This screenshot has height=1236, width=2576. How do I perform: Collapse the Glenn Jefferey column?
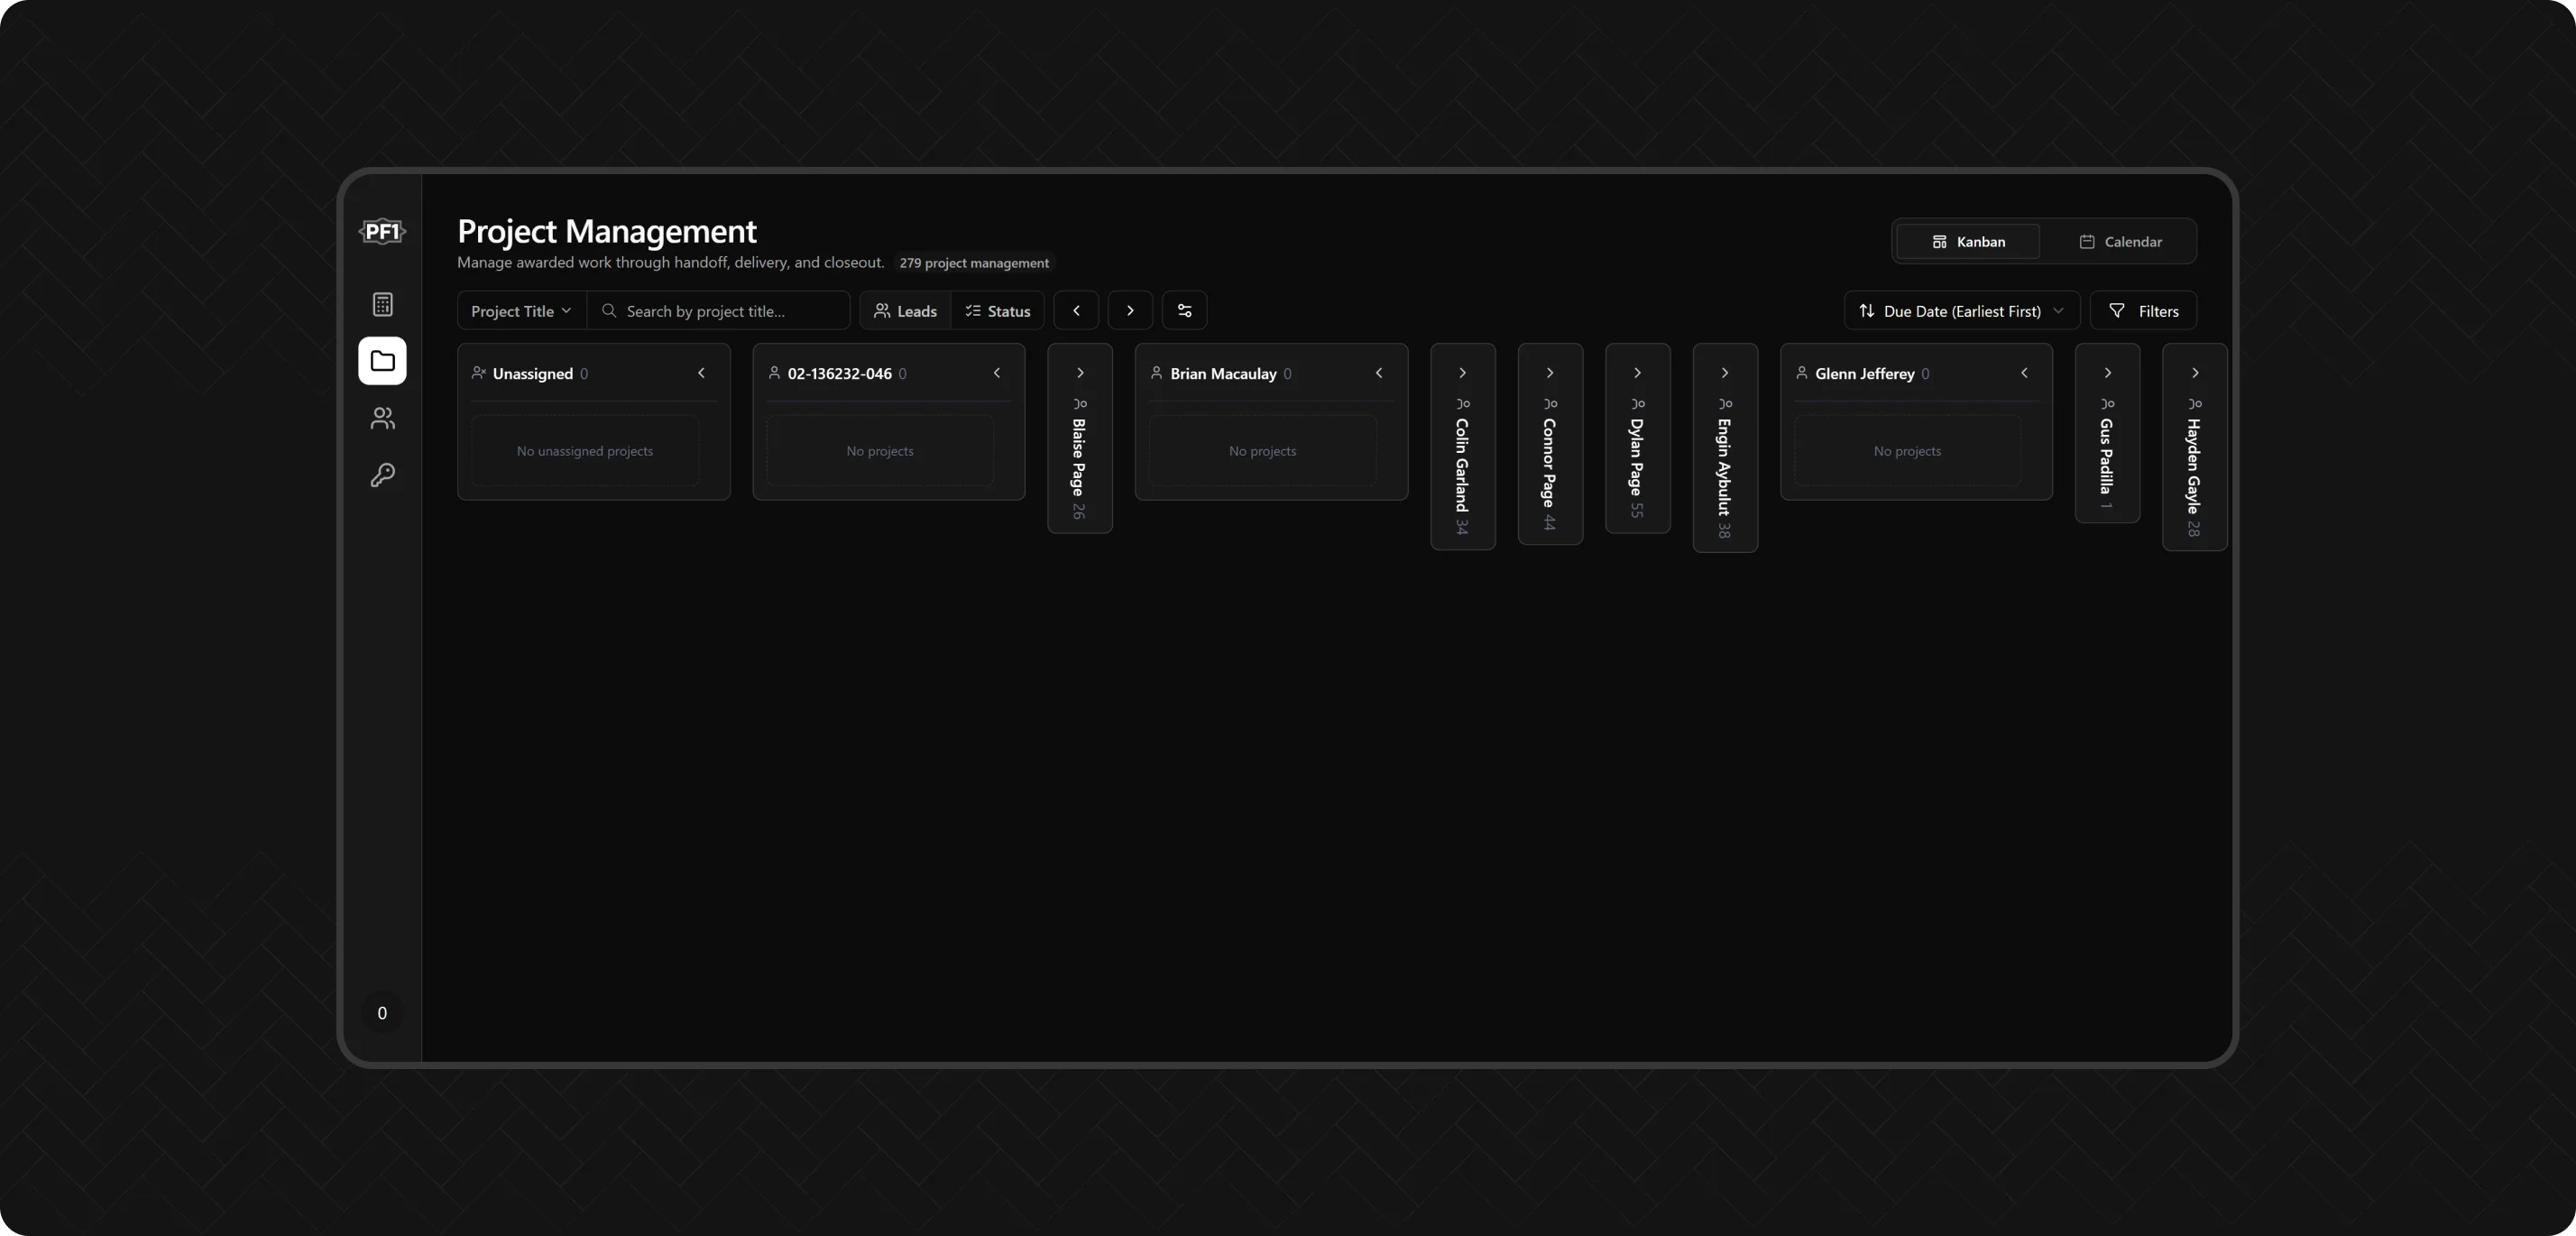2025,373
